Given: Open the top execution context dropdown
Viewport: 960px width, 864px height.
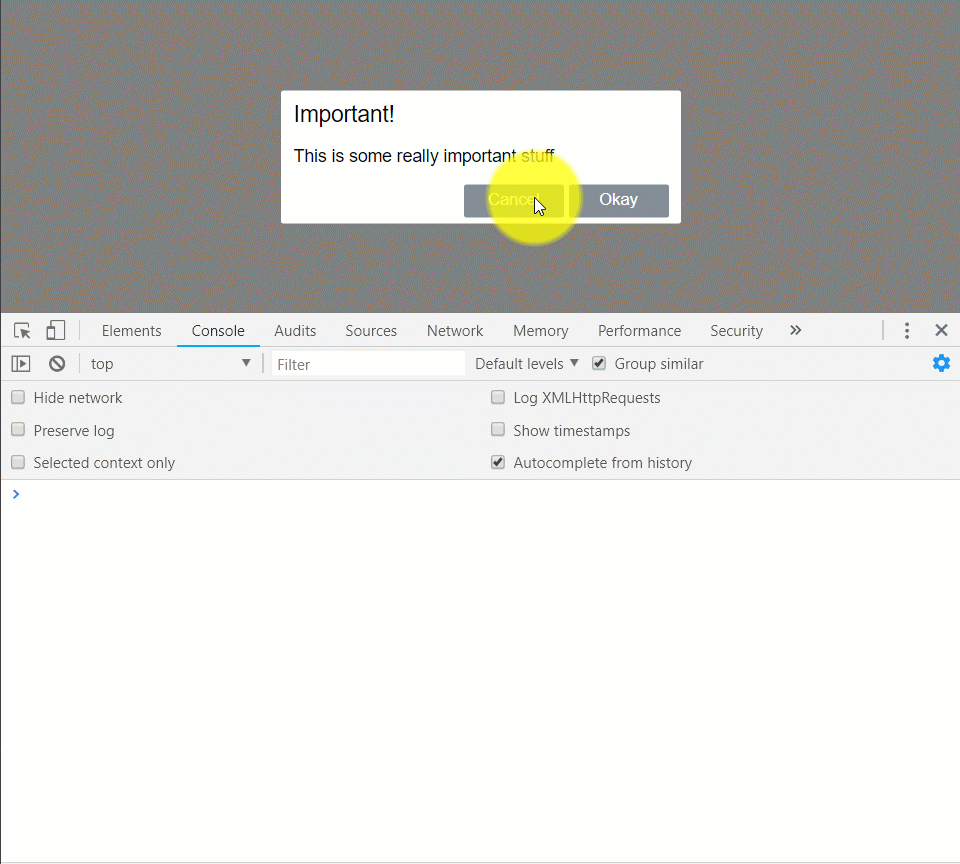Looking at the screenshot, I should (x=170, y=363).
